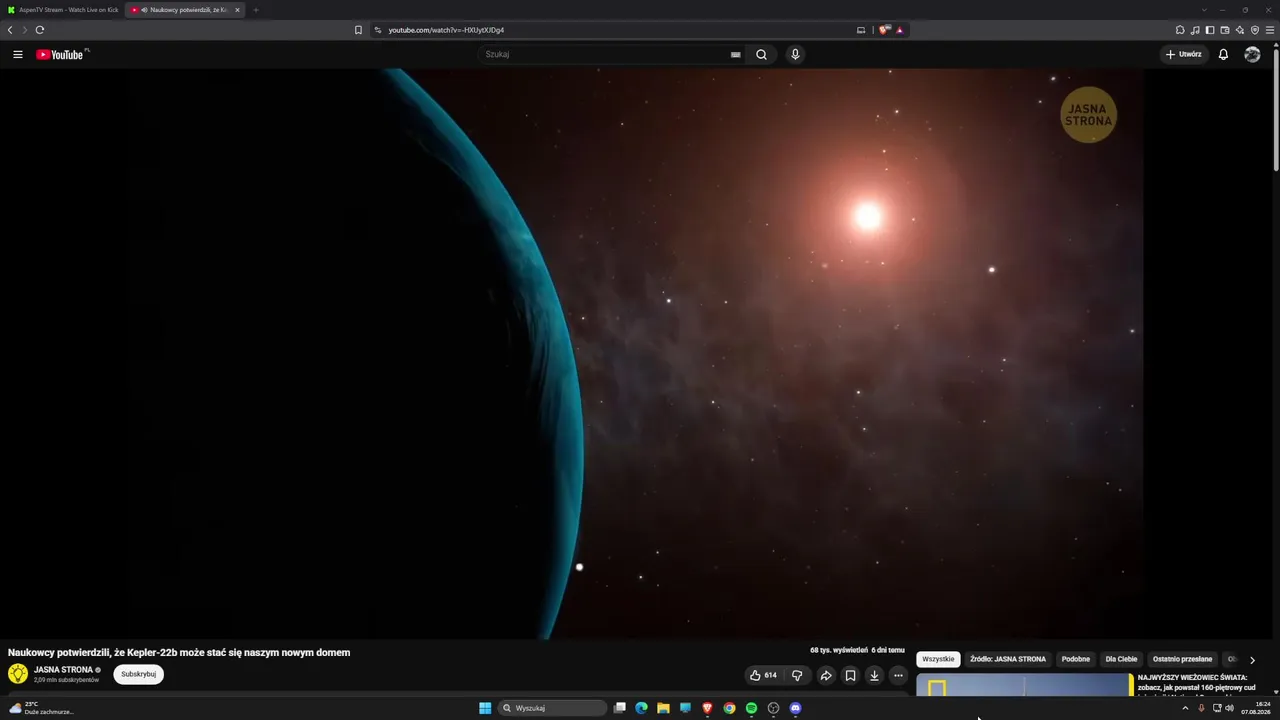Click the JASNA STRONA channel avatar
Viewport: 1280px width, 720px height.
(18, 674)
